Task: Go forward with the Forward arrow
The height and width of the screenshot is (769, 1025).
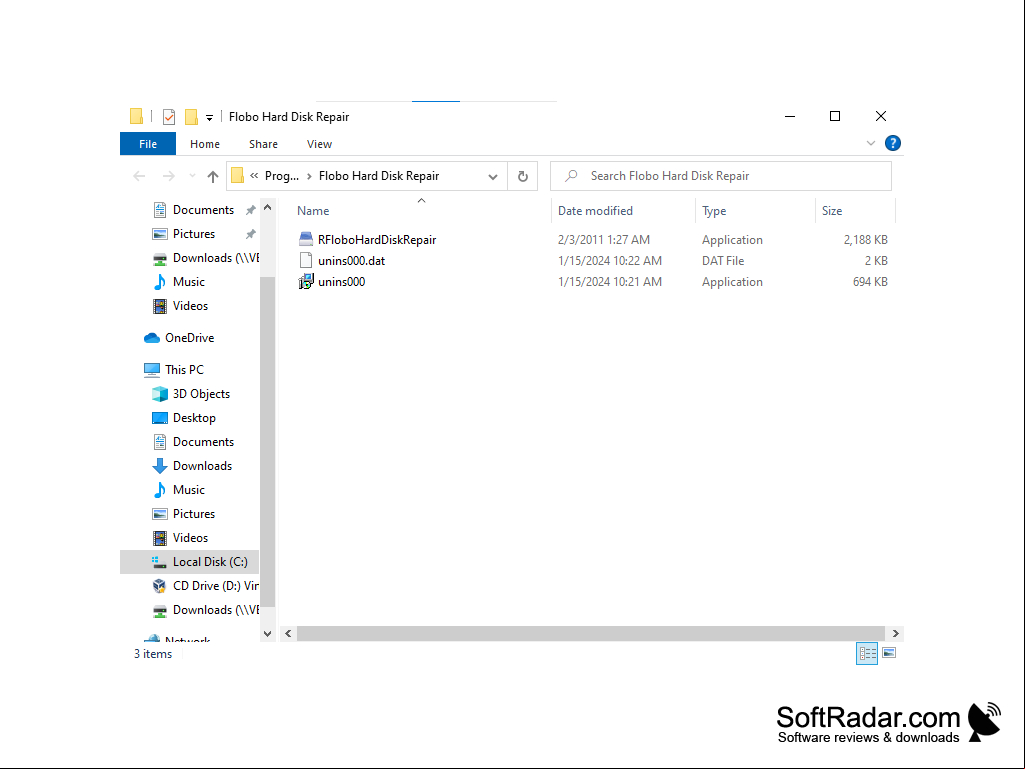Action: click(x=169, y=176)
